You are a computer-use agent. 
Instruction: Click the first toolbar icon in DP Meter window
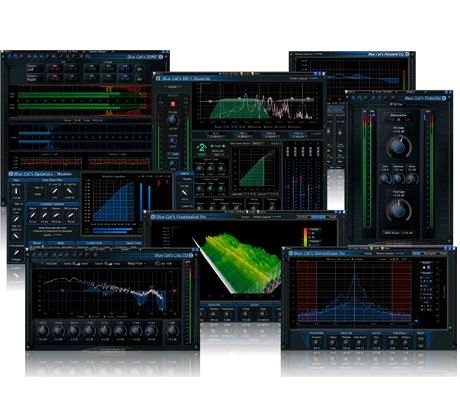(x=10, y=57)
